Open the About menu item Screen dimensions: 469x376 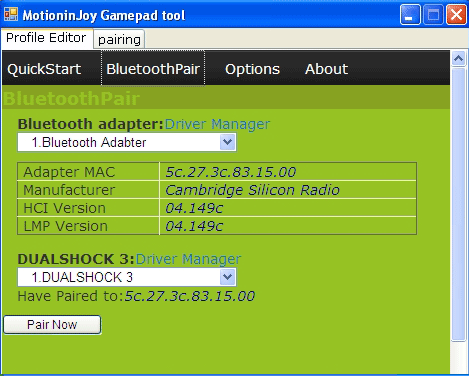coord(326,69)
